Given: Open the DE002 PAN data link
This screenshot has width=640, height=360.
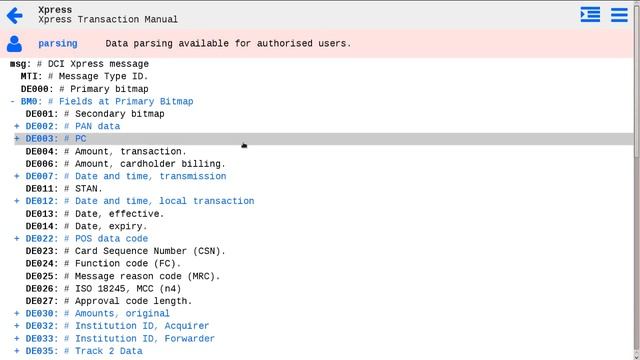Looking at the screenshot, I should pos(73,126).
